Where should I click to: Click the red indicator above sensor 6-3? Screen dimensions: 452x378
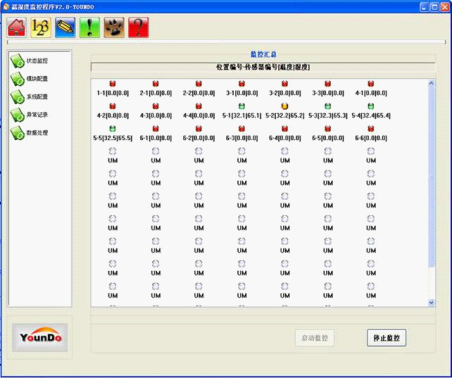tap(242, 129)
